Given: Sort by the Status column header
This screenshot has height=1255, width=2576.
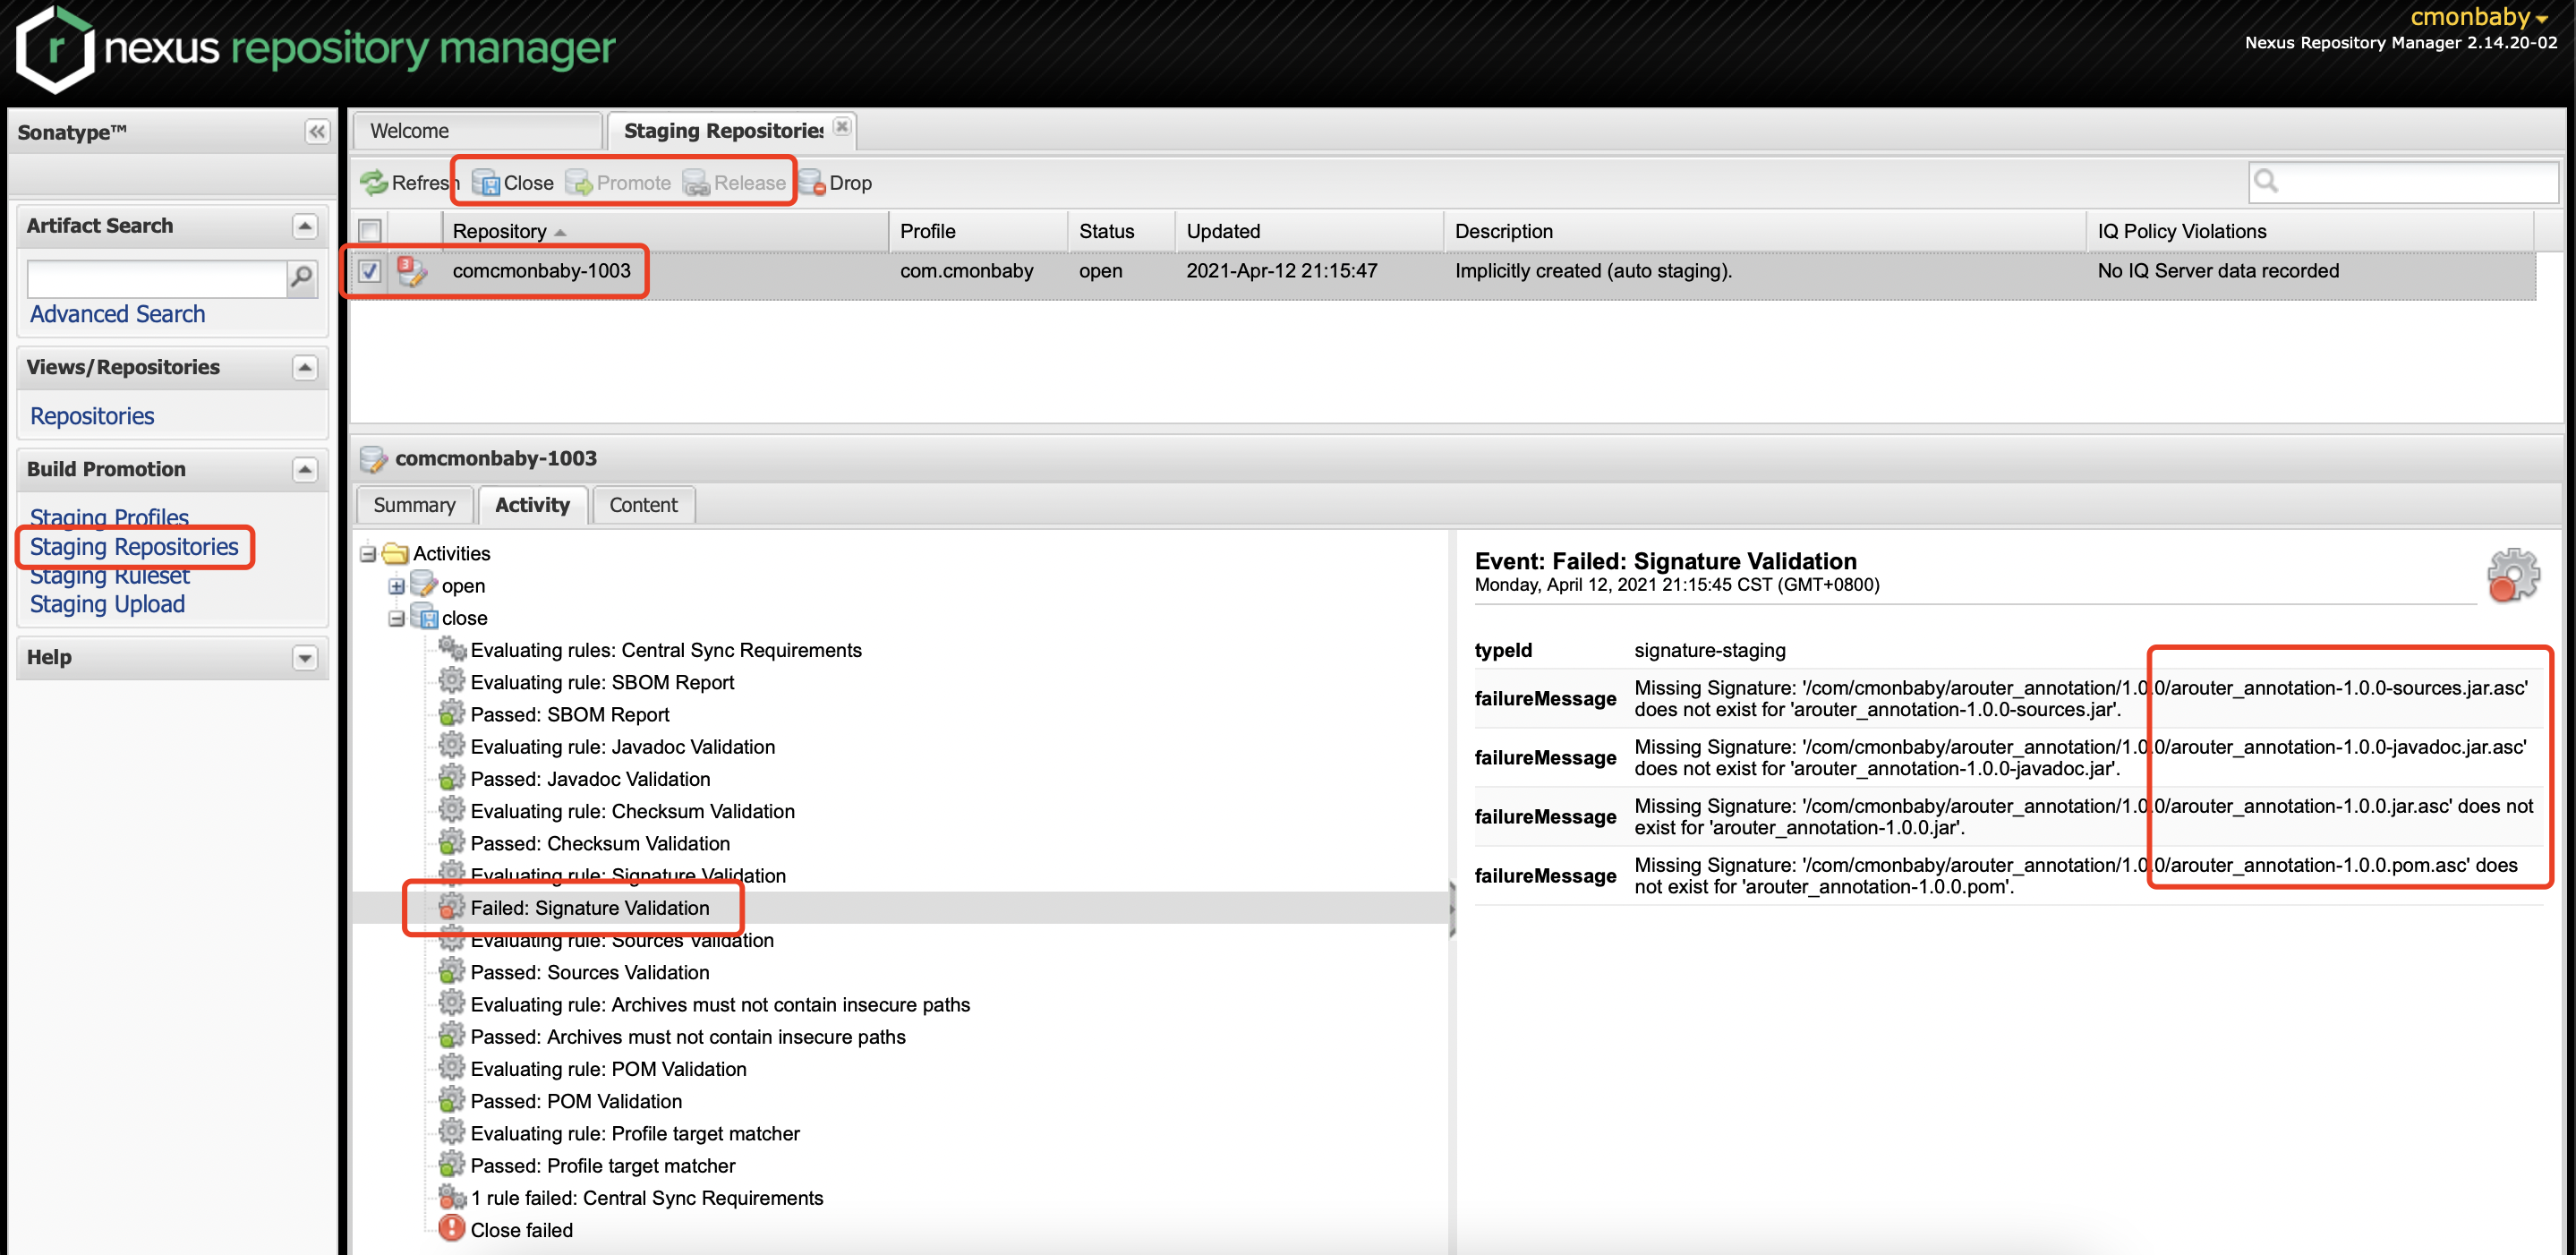Looking at the screenshot, I should [x=1121, y=231].
